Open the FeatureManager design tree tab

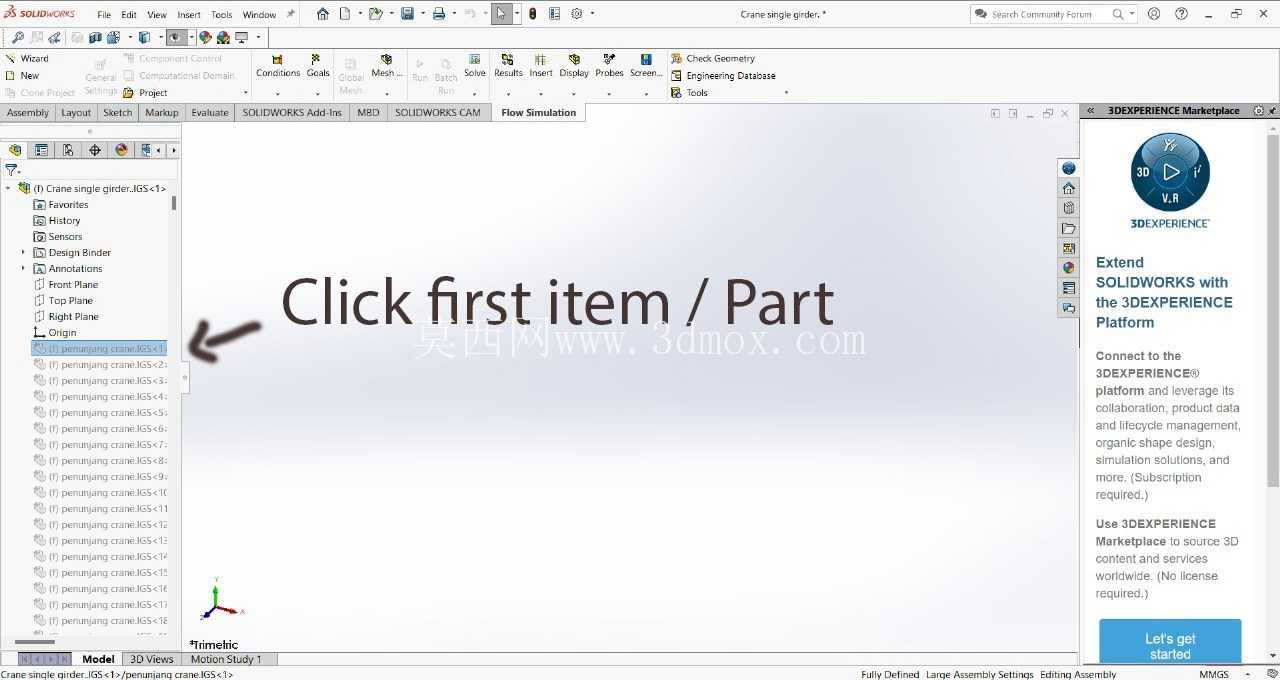[15, 150]
